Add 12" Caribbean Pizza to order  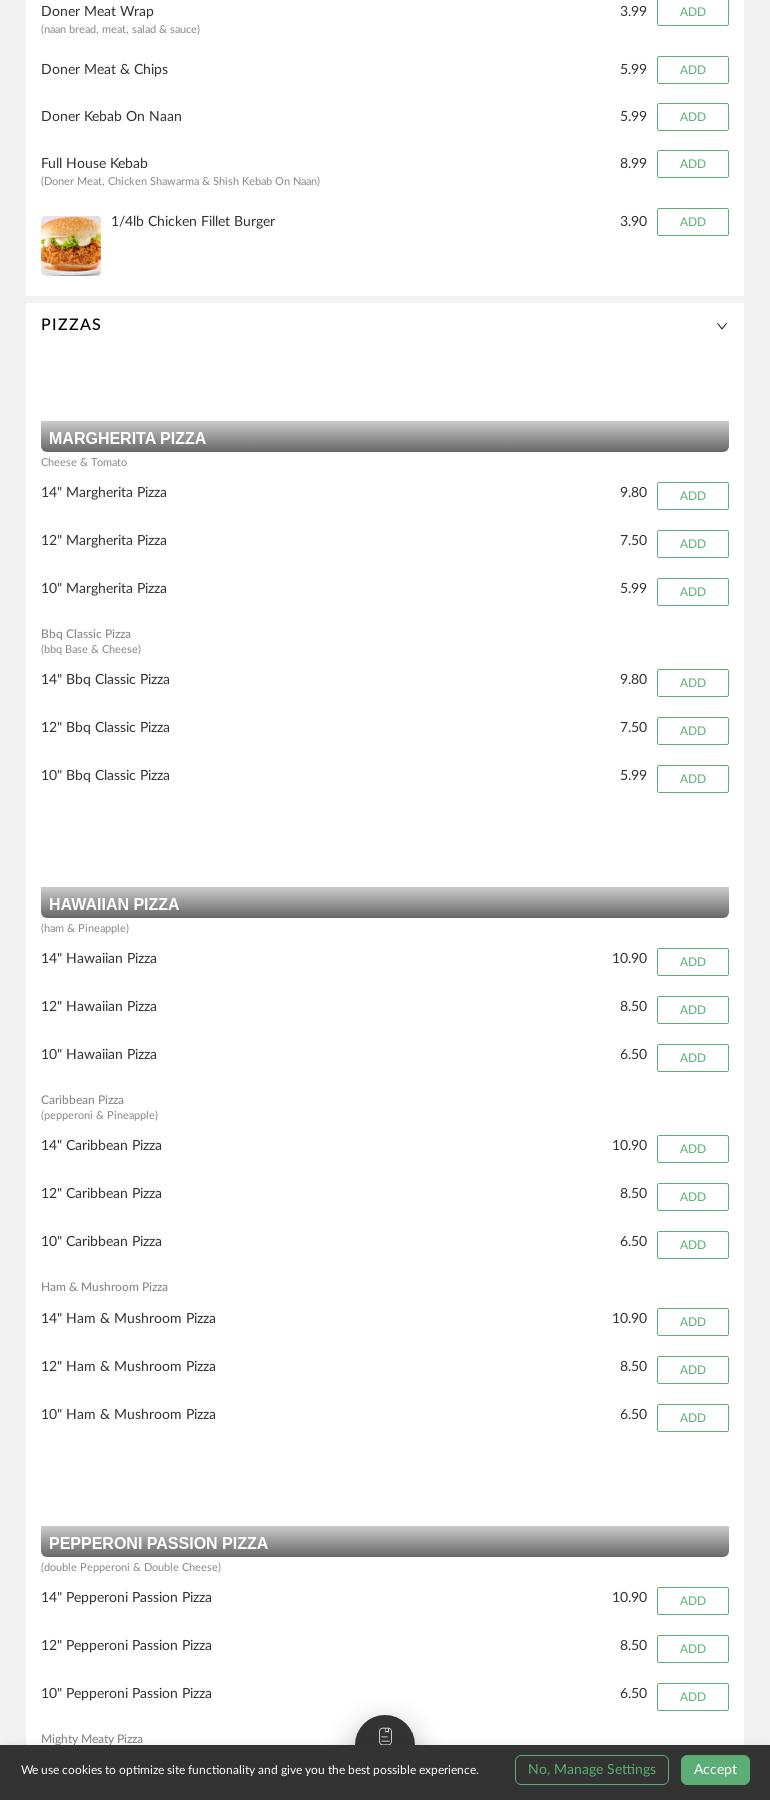[x=692, y=1197]
